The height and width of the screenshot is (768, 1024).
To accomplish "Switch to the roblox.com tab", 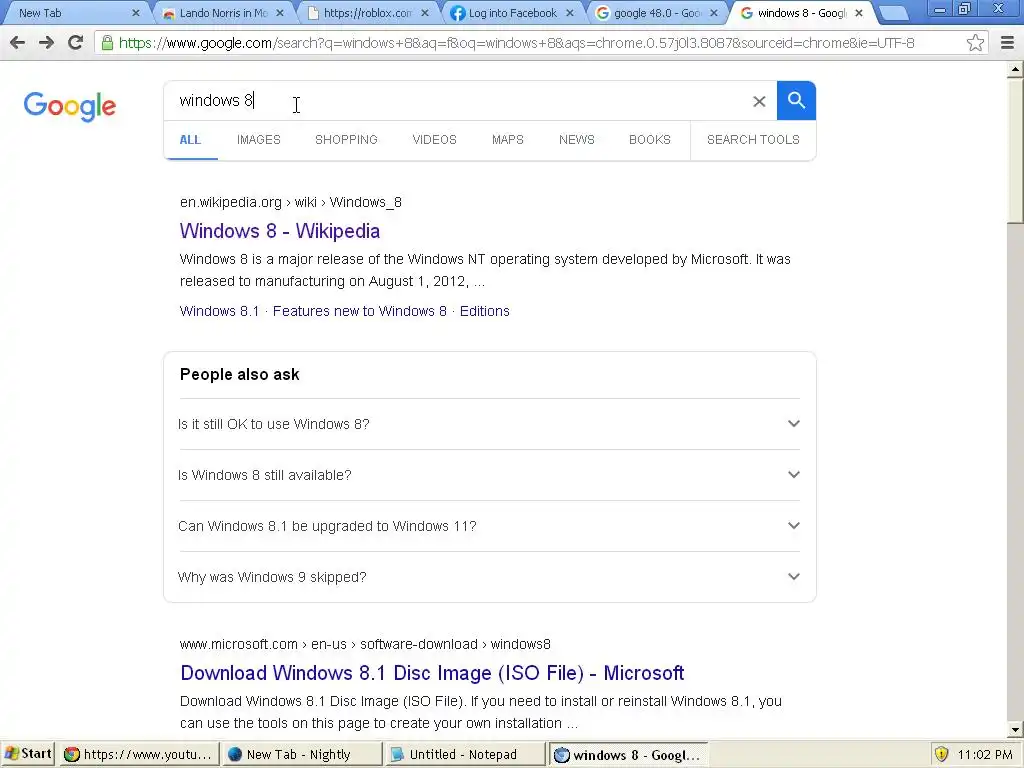I will coord(366,13).
